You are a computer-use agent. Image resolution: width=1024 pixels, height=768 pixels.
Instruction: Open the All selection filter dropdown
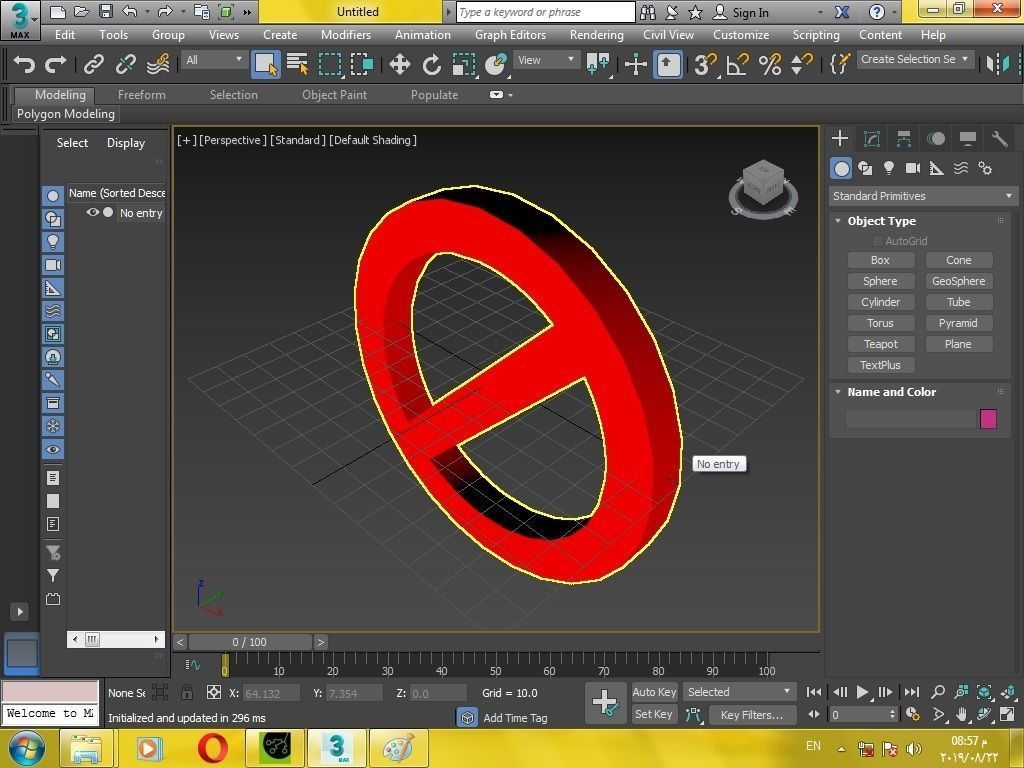pyautogui.click(x=214, y=60)
